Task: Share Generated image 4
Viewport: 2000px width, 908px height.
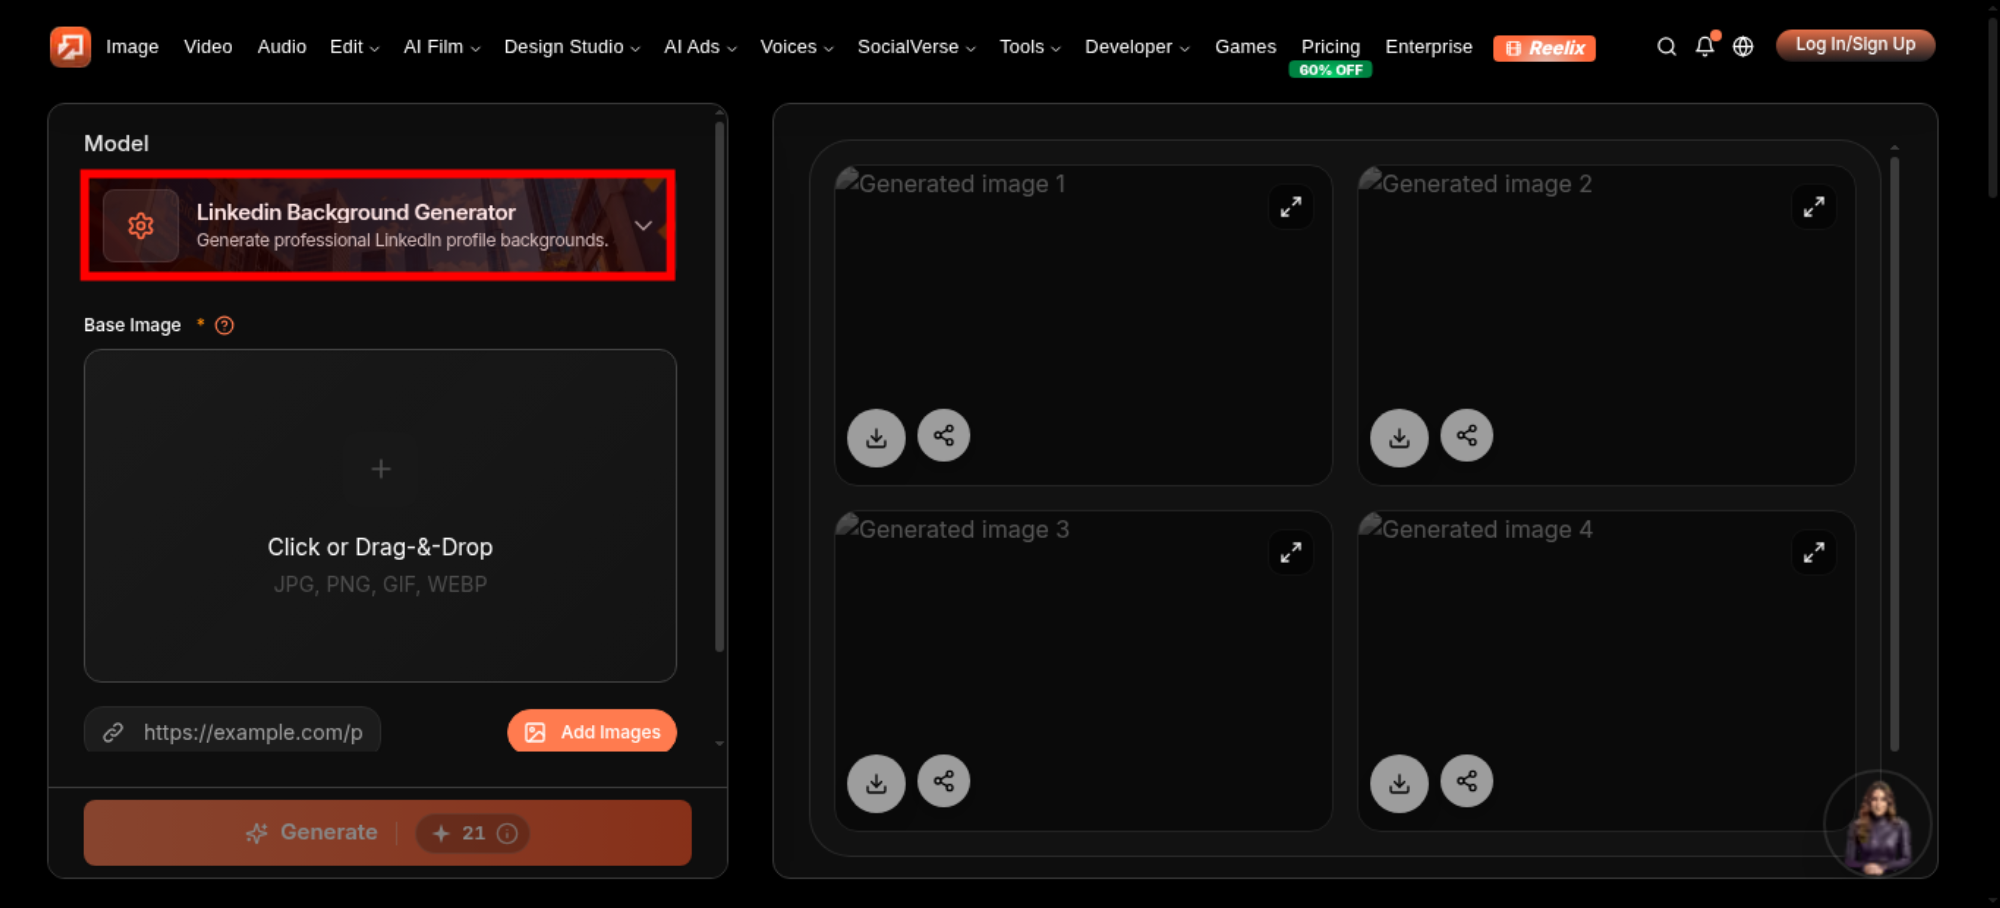Action: [1467, 781]
